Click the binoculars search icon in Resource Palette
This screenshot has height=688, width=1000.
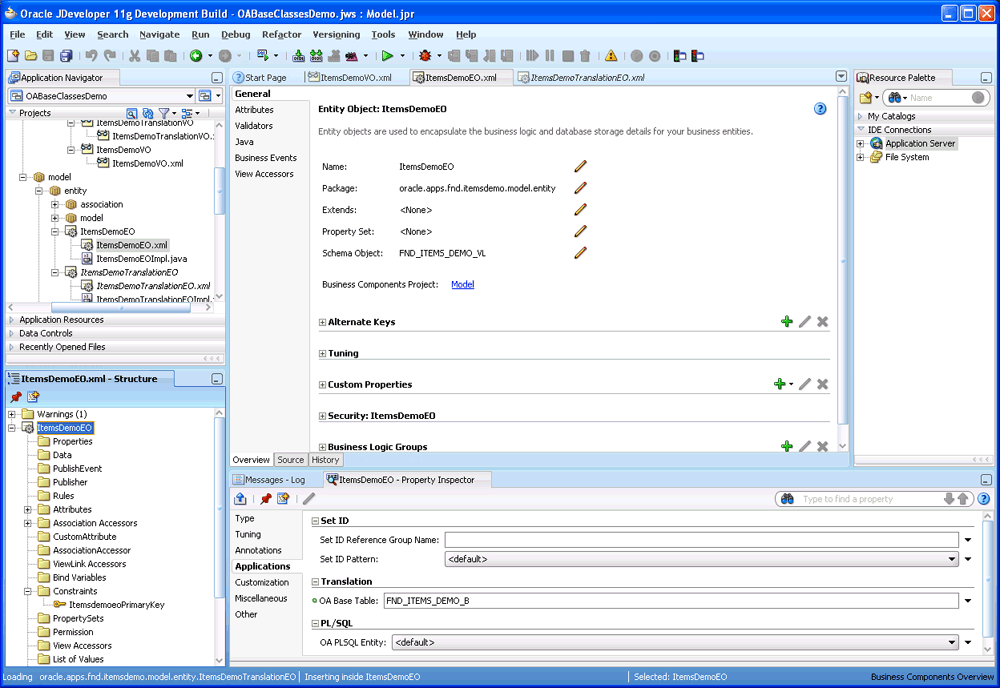point(895,98)
